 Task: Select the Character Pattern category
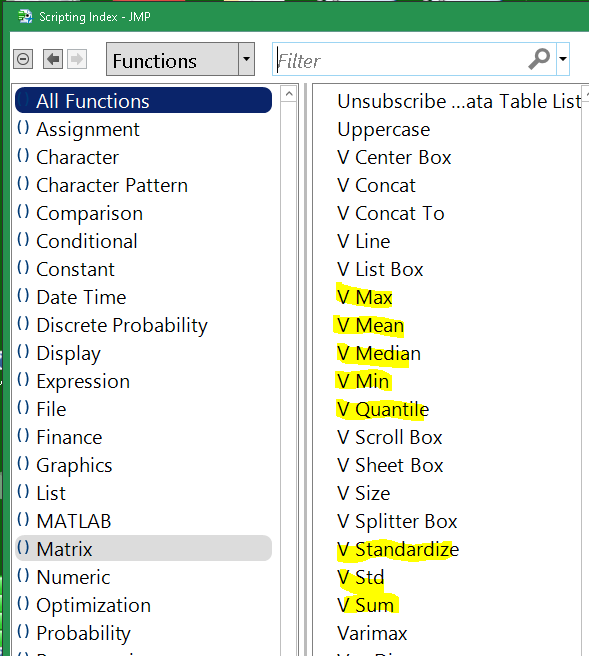(112, 185)
